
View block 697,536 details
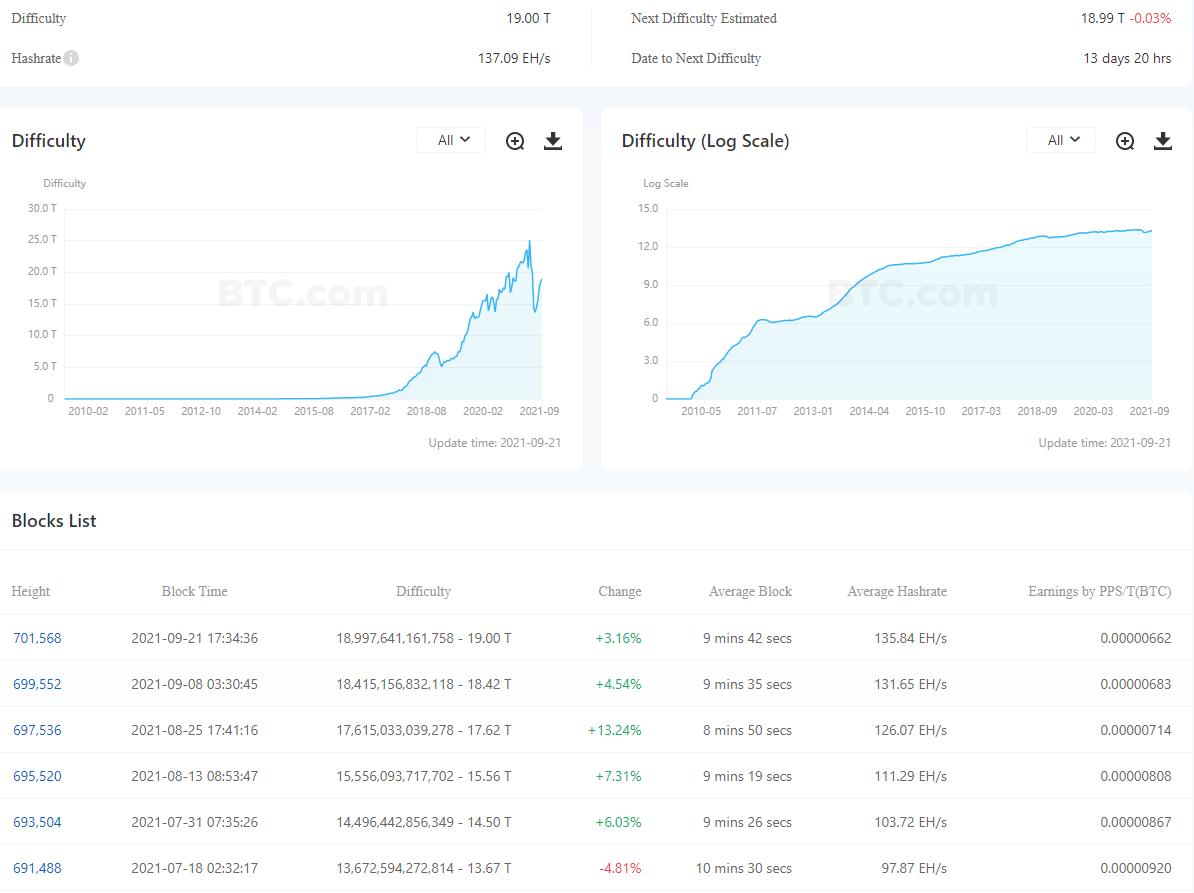point(36,730)
